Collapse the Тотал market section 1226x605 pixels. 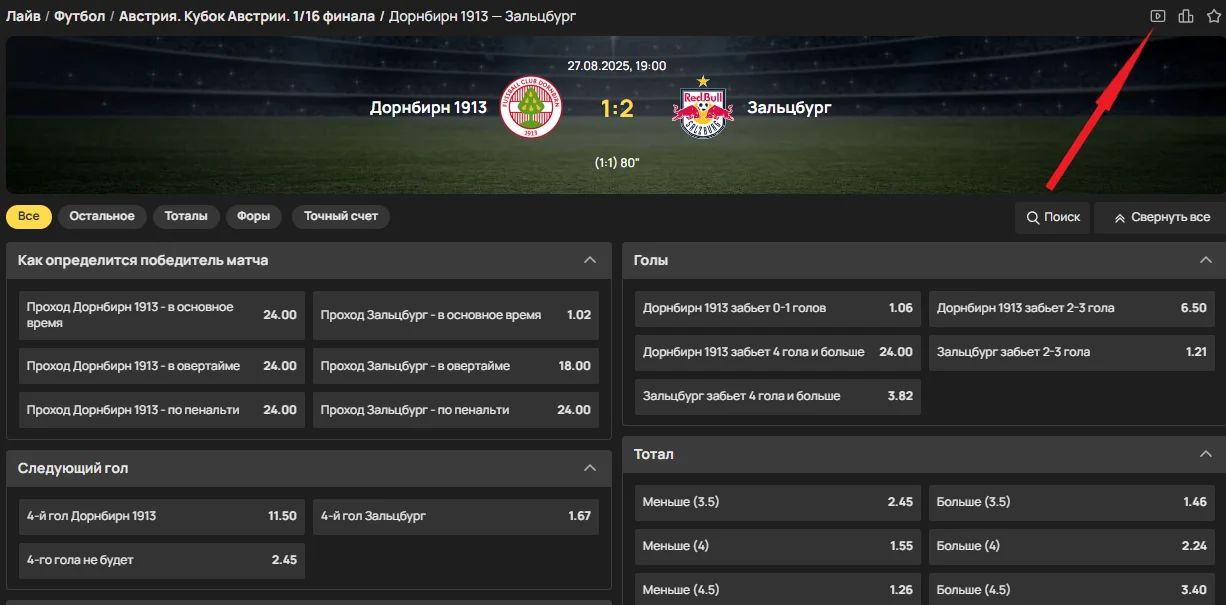point(1206,454)
